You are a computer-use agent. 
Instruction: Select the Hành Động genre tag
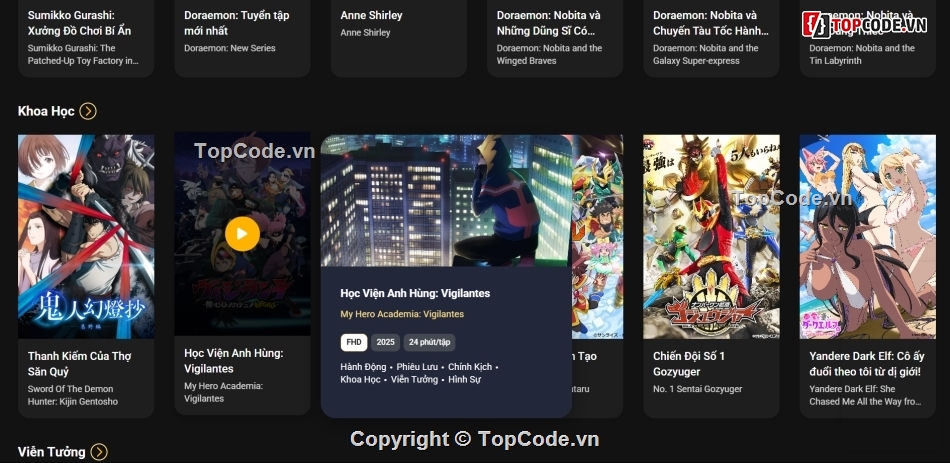tap(363, 367)
